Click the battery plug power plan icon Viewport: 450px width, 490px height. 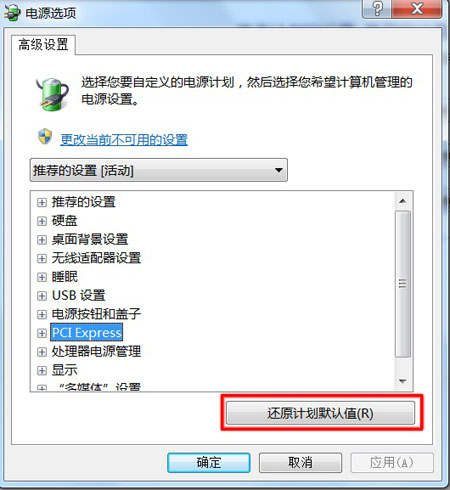(53, 94)
